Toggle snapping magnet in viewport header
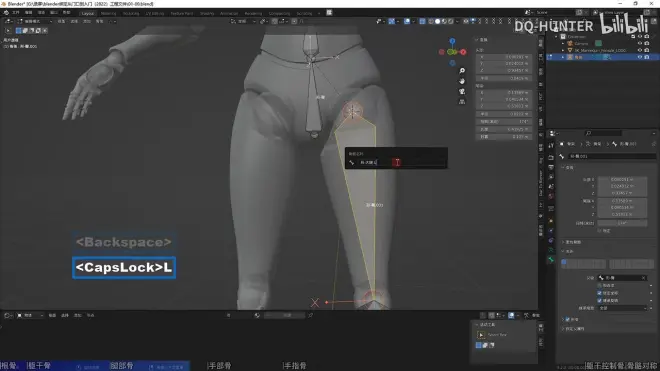 tap(274, 21)
